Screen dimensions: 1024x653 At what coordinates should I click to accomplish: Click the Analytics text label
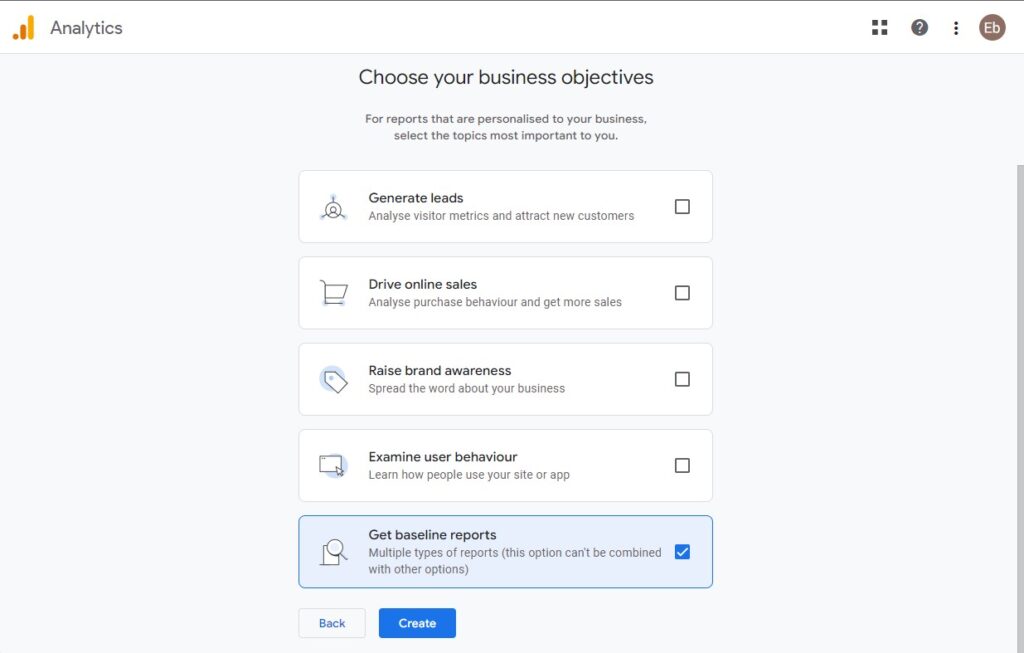point(86,27)
